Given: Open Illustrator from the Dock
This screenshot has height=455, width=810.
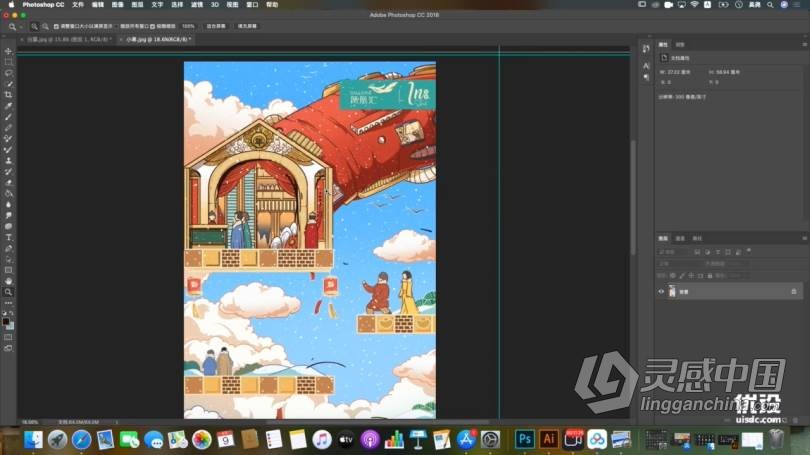Looking at the screenshot, I should coord(549,440).
